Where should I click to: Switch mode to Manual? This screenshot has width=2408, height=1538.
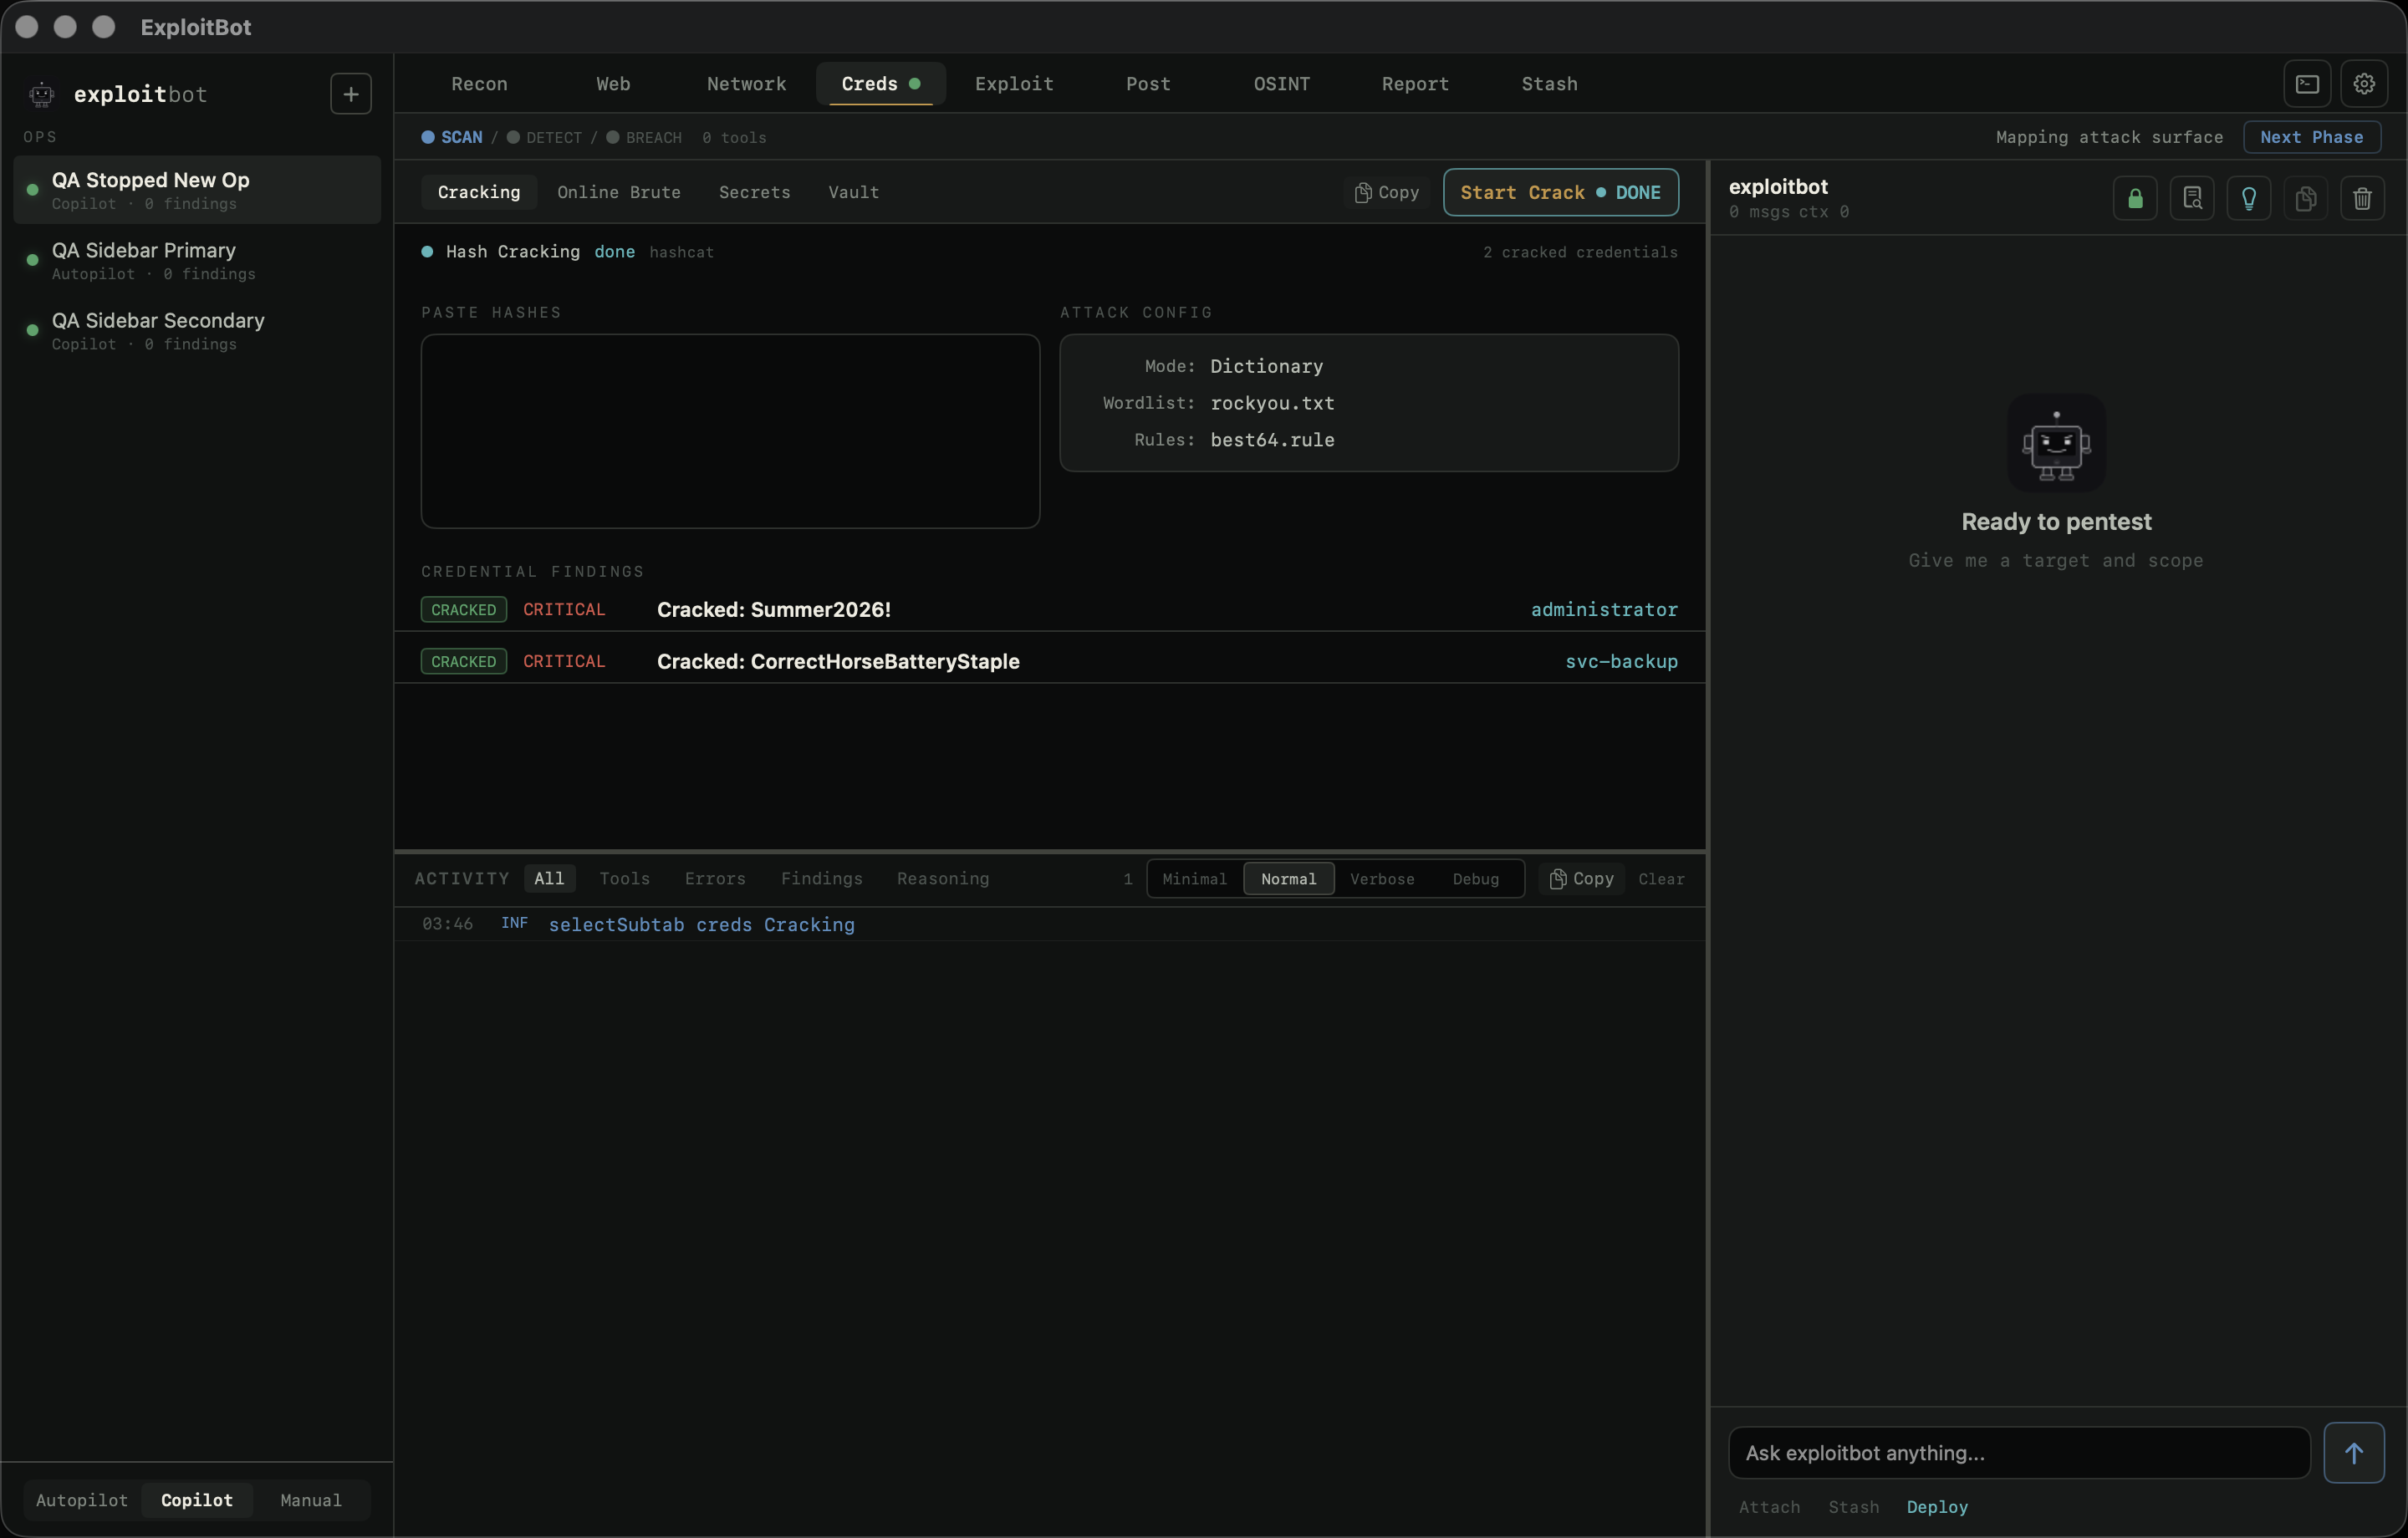click(311, 1500)
